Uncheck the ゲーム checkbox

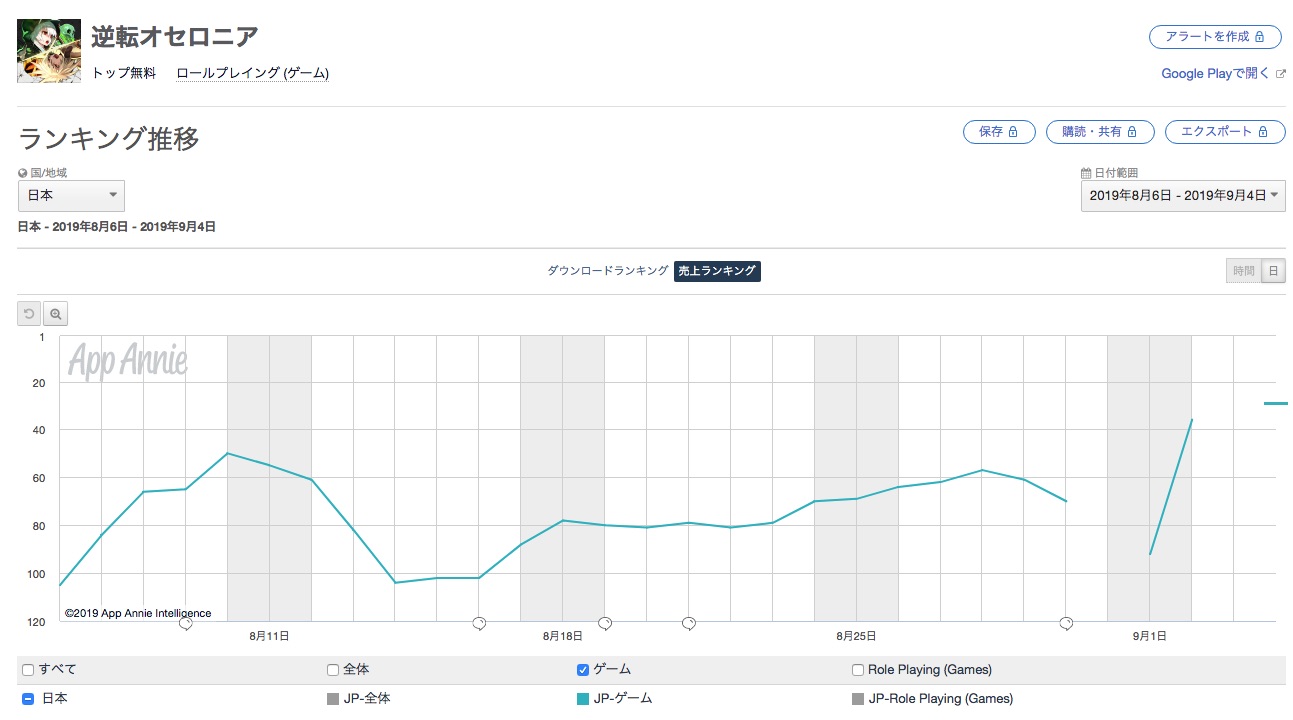(x=583, y=670)
